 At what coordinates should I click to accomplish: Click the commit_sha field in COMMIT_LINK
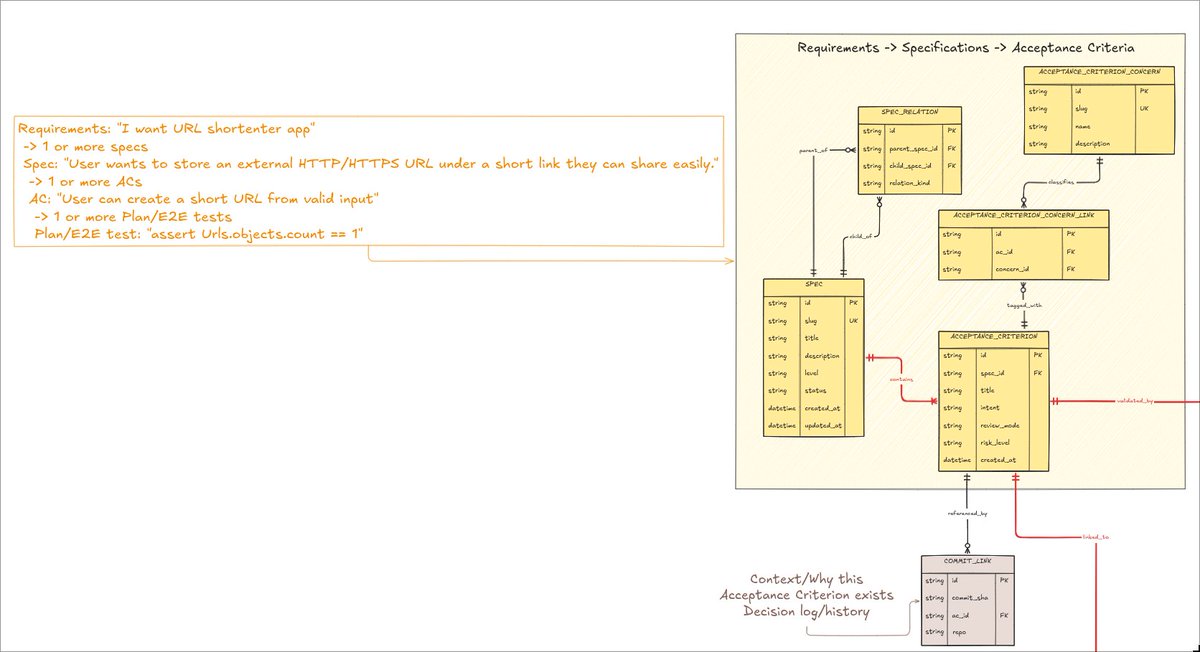click(972, 598)
